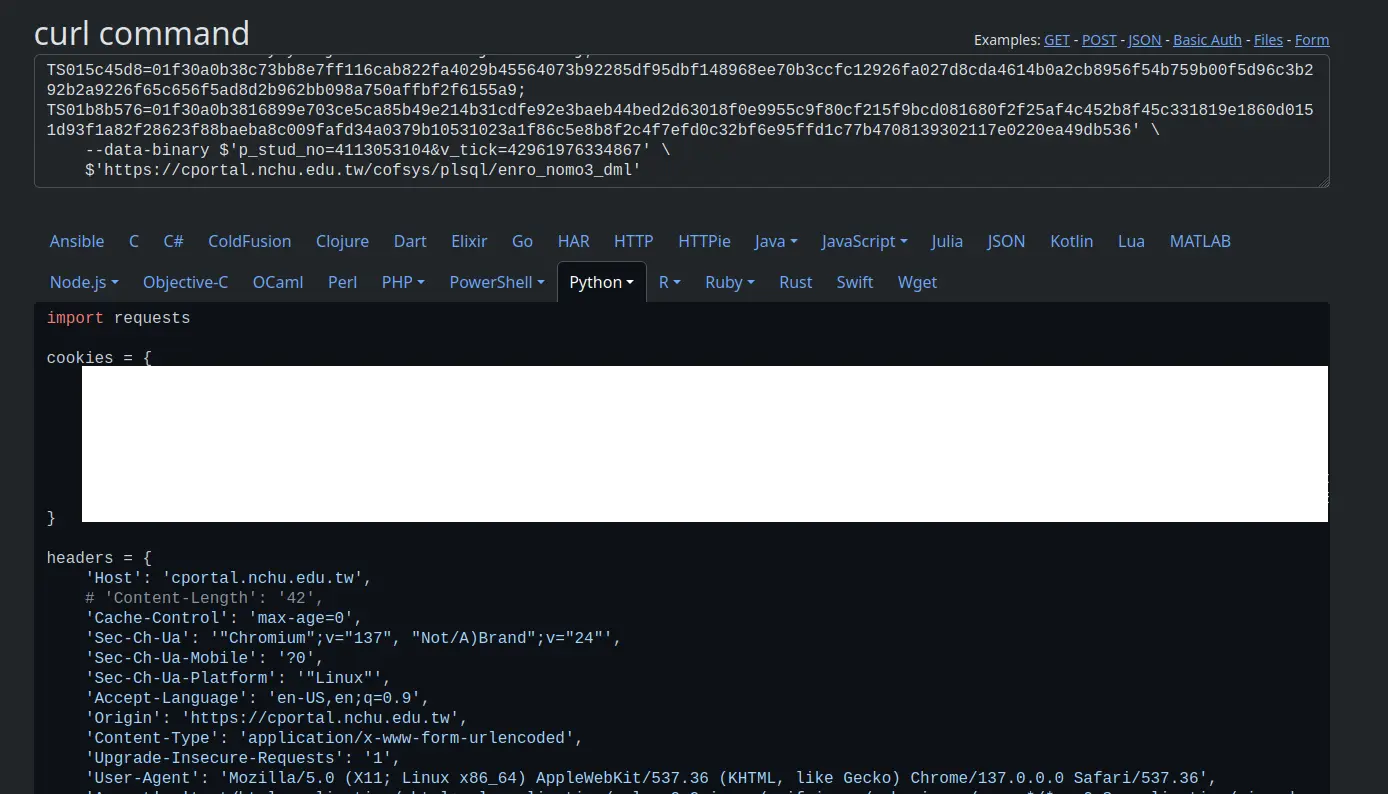Open the Node.js dropdown tab

point(84,282)
